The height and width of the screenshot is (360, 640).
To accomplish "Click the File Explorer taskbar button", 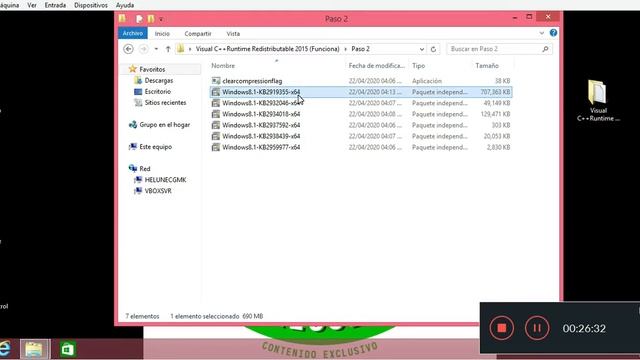I will 34,349.
